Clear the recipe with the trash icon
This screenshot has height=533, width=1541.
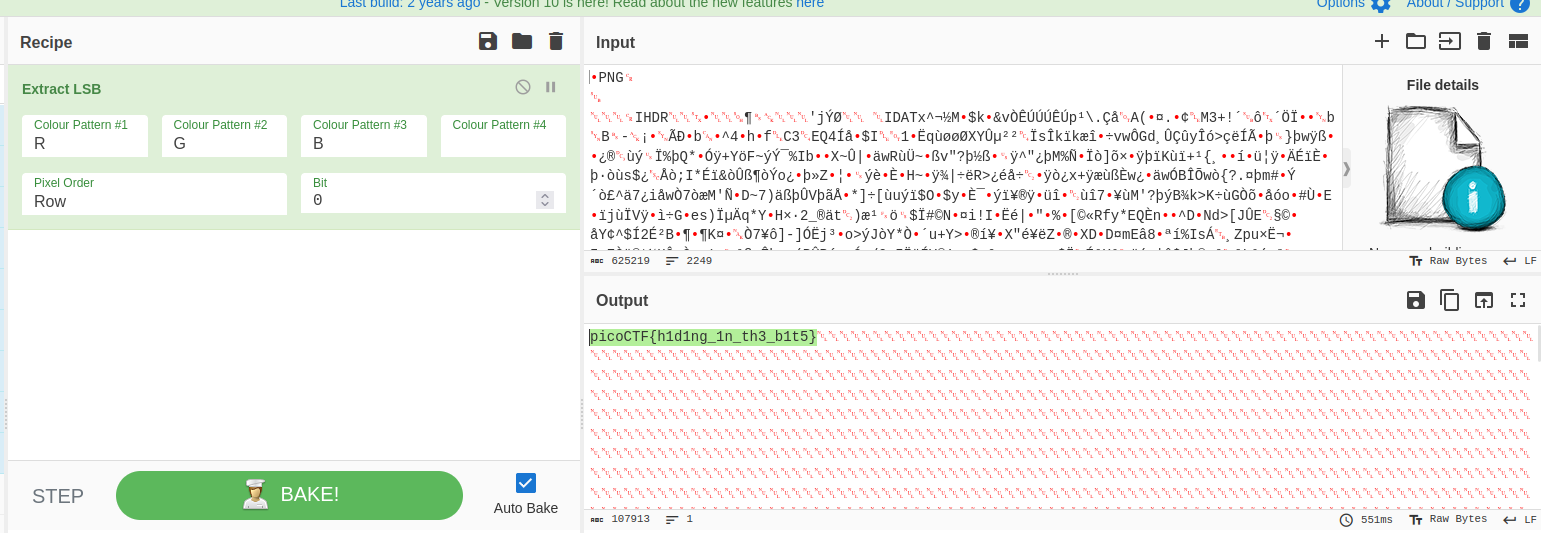[556, 41]
